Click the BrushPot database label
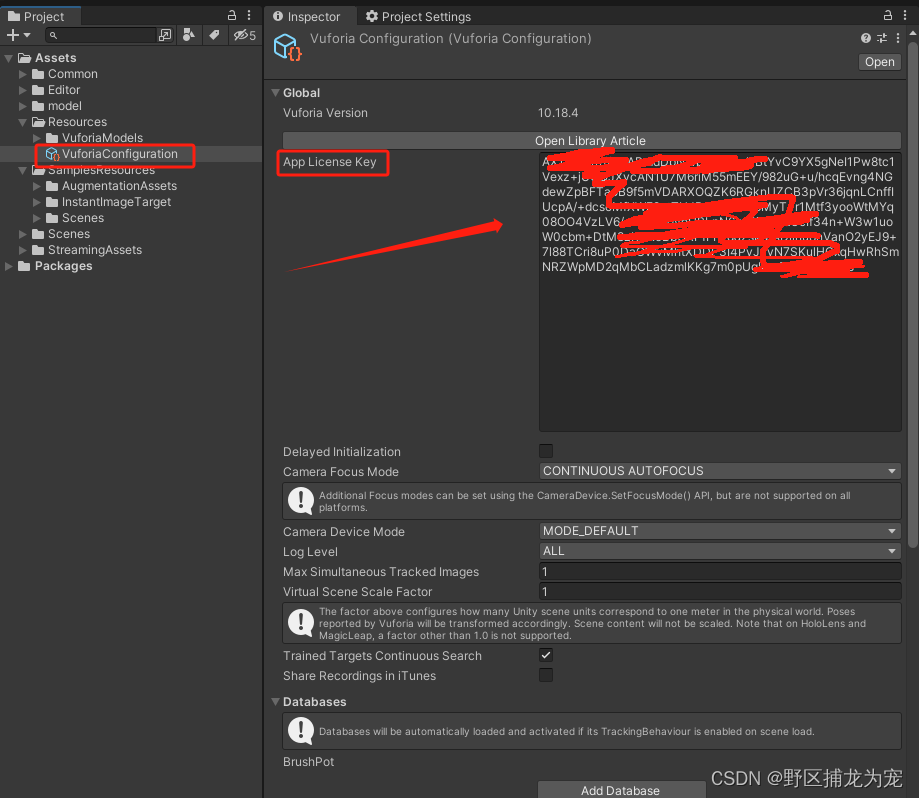Image resolution: width=919 pixels, height=798 pixels. 308,762
